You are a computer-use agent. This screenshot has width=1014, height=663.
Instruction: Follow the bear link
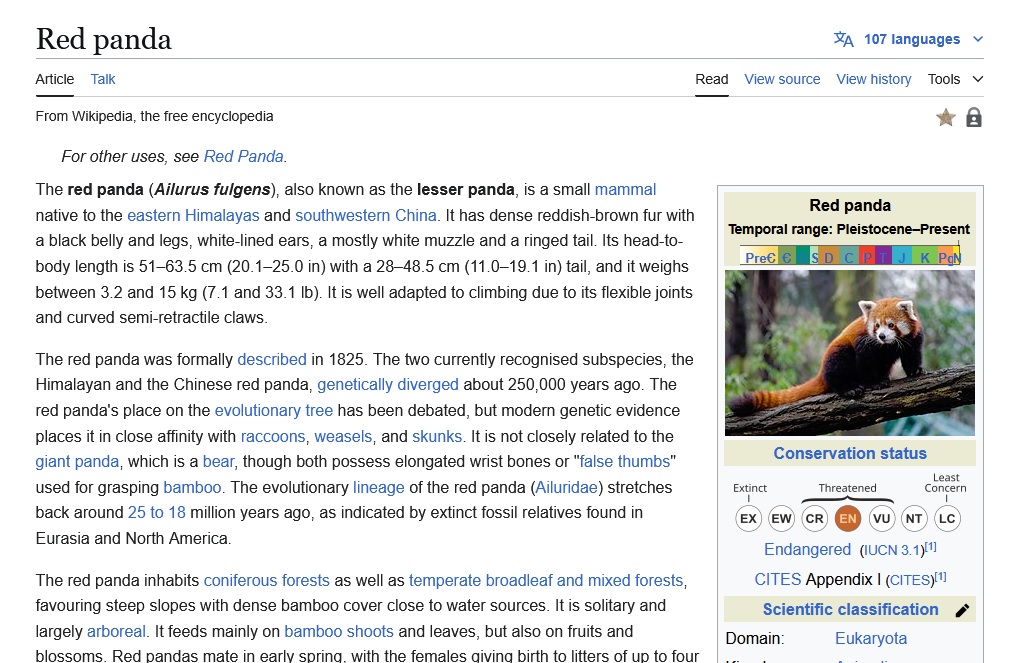[x=219, y=462]
